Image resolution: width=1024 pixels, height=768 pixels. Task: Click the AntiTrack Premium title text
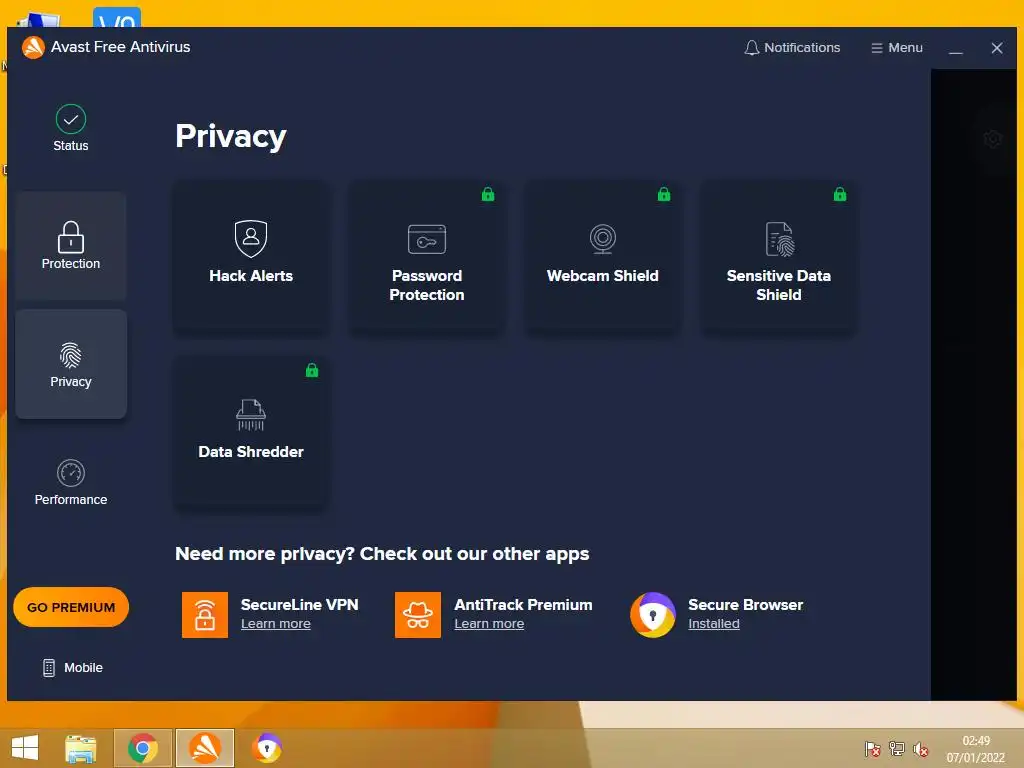tap(523, 605)
